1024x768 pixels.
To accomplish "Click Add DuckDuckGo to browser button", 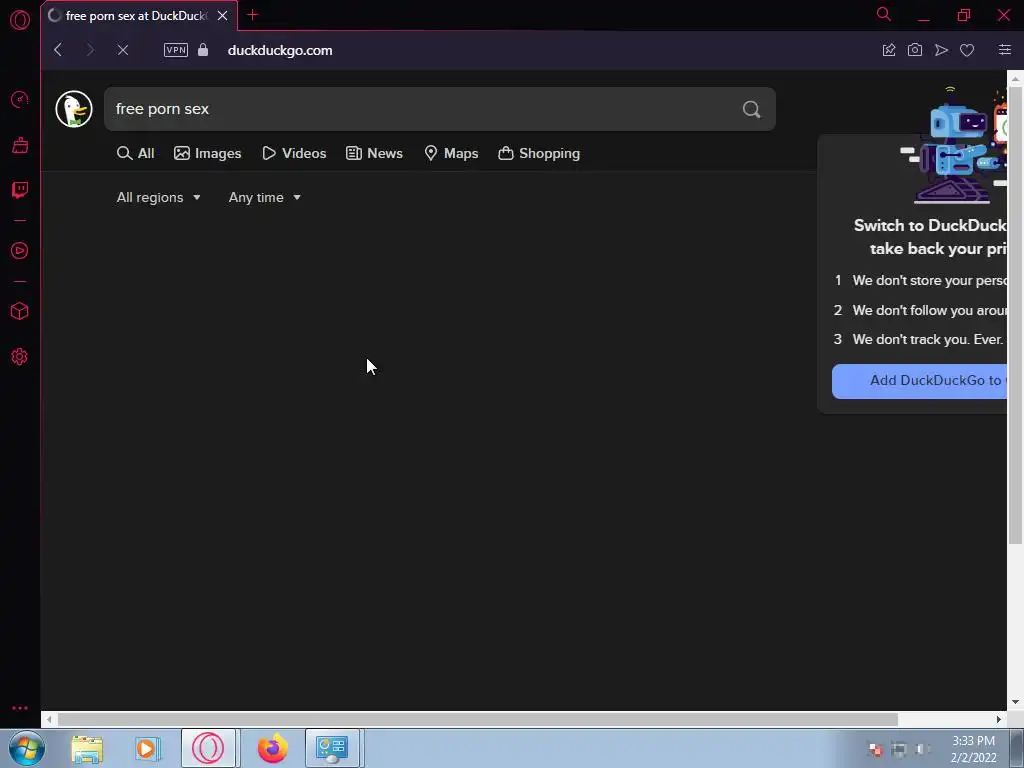I will pos(920,381).
